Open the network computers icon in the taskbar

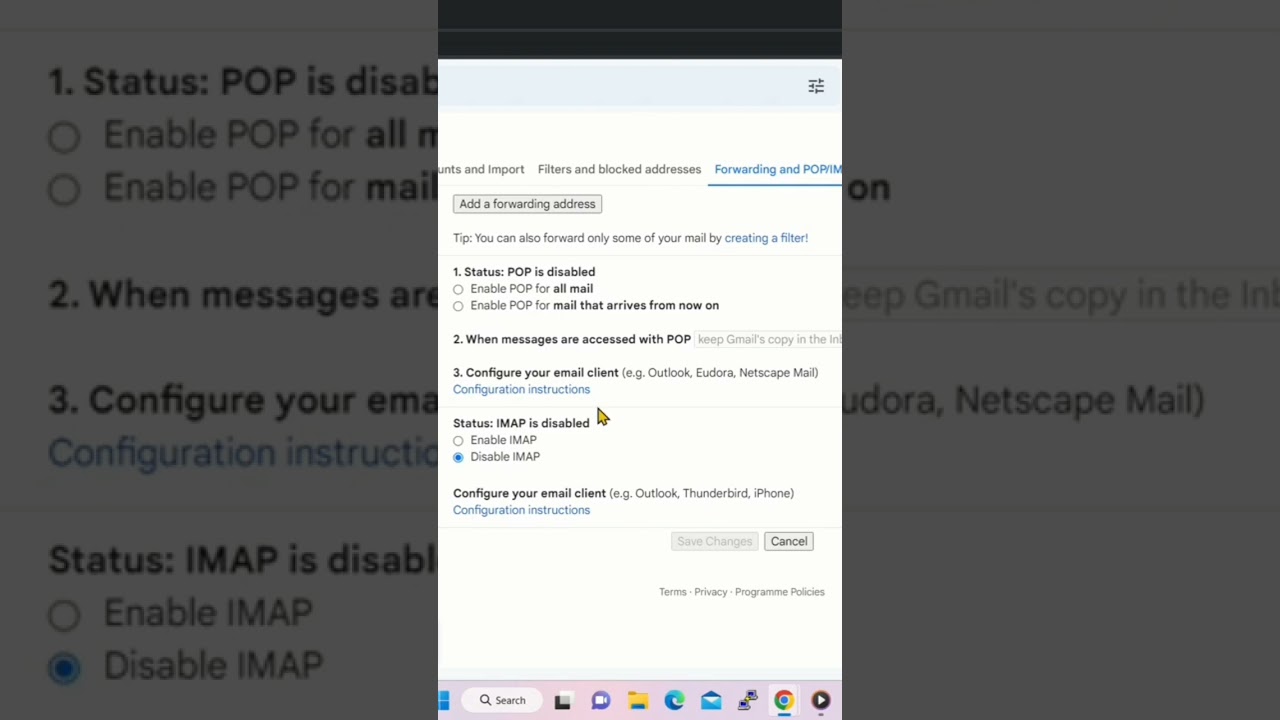(x=747, y=701)
